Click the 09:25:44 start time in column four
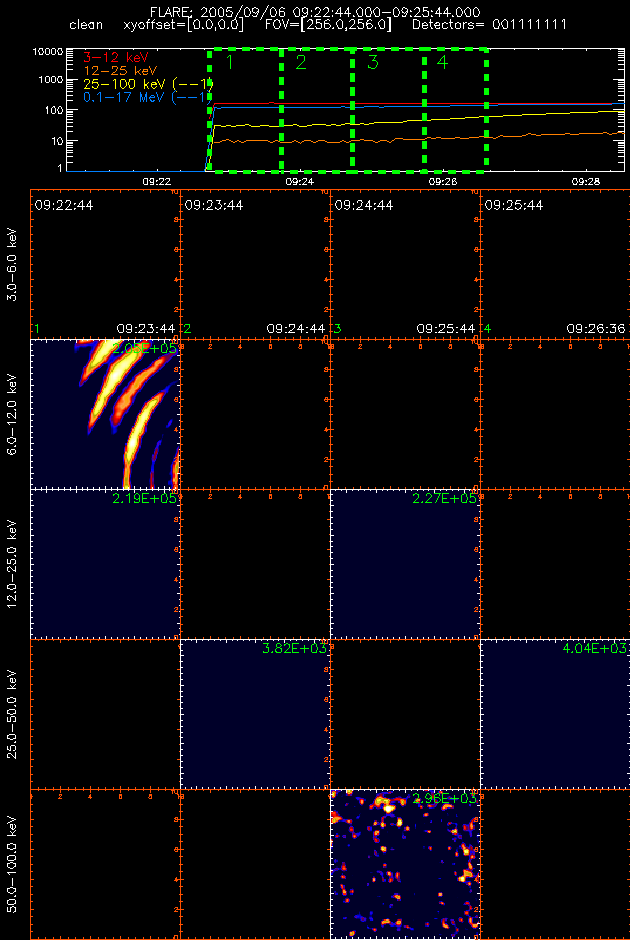 point(514,205)
